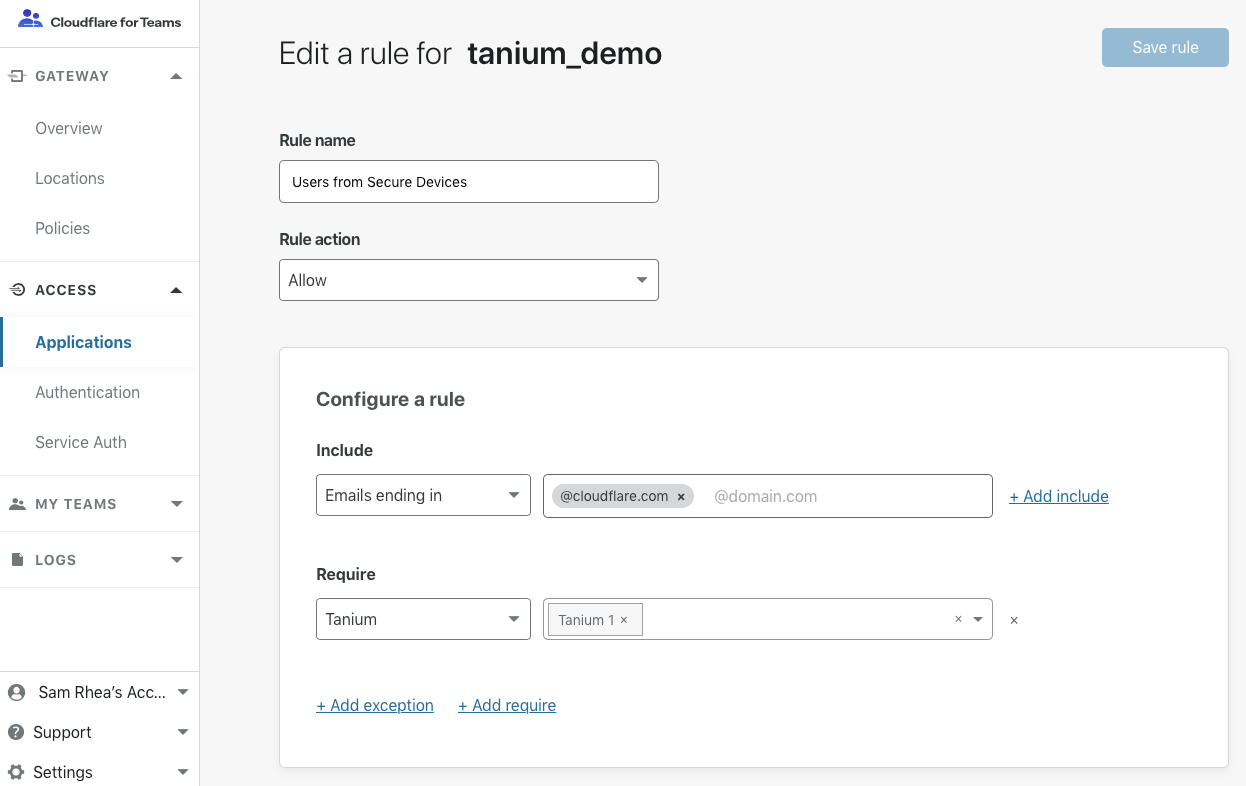Remove the @cloudflare.com email chip
Image resolution: width=1246 pixels, height=786 pixels.
(681, 496)
